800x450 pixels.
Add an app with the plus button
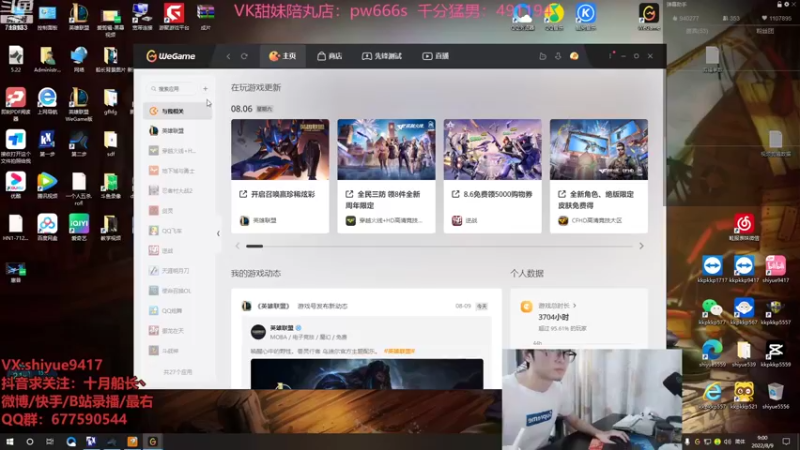(206, 89)
